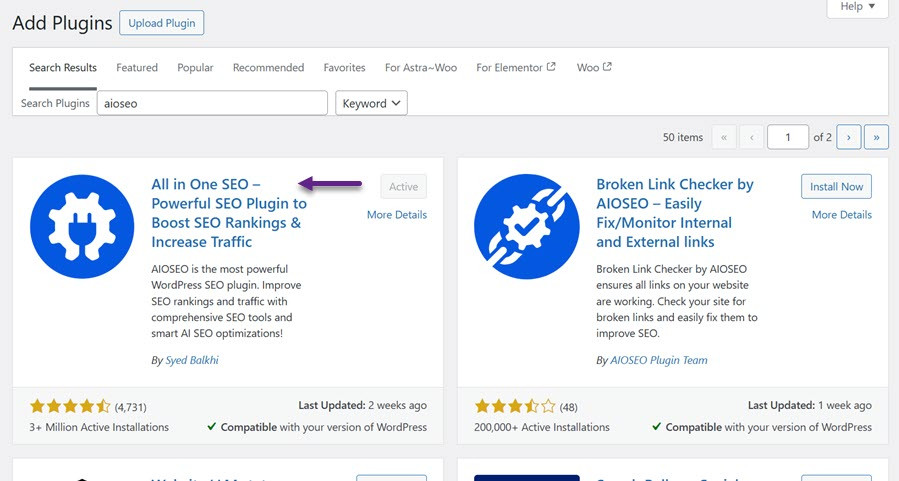Click the Upload Plugin button

coord(161,23)
